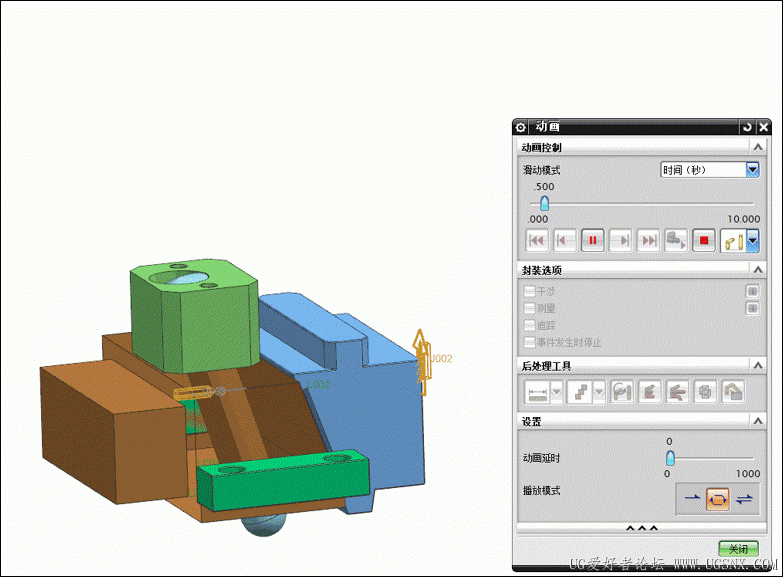Viewport: 783px width, 577px height.
Task: Click the list icon beside 干涉
Action: pyautogui.click(x=753, y=291)
